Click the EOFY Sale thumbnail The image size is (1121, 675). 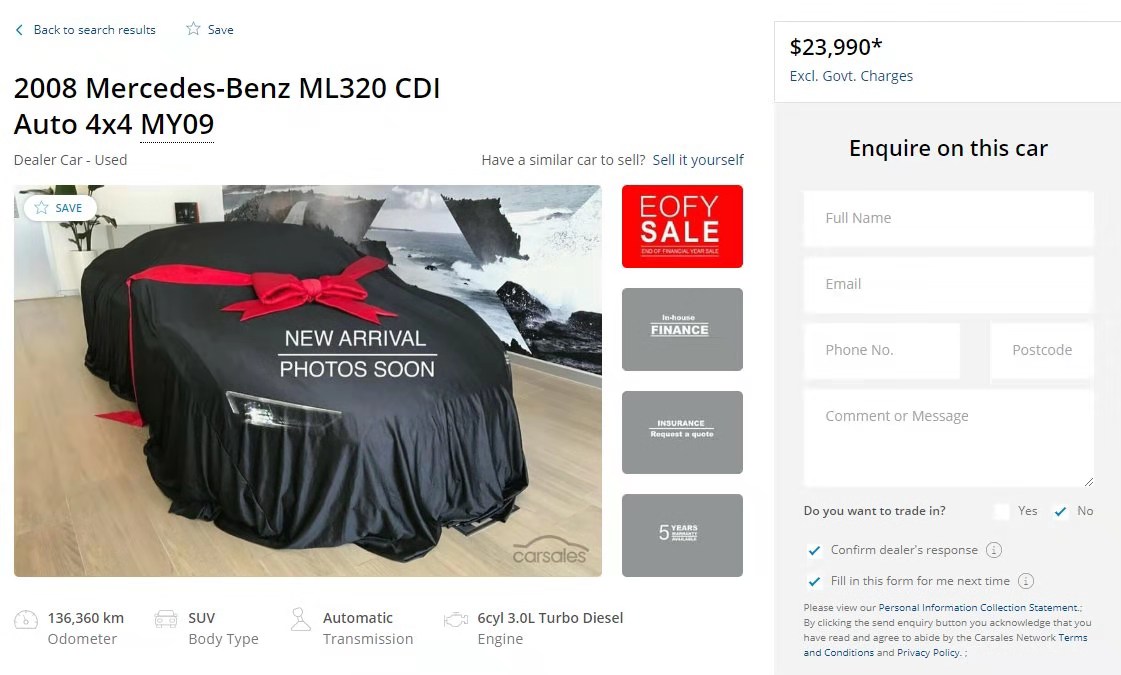pyautogui.click(x=682, y=227)
